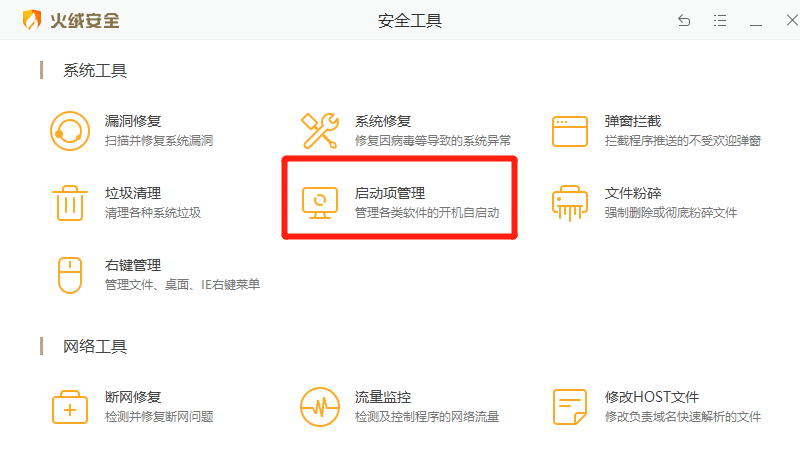Go back using the title bar return arrow
This screenshot has height=450, width=800.
(684, 21)
